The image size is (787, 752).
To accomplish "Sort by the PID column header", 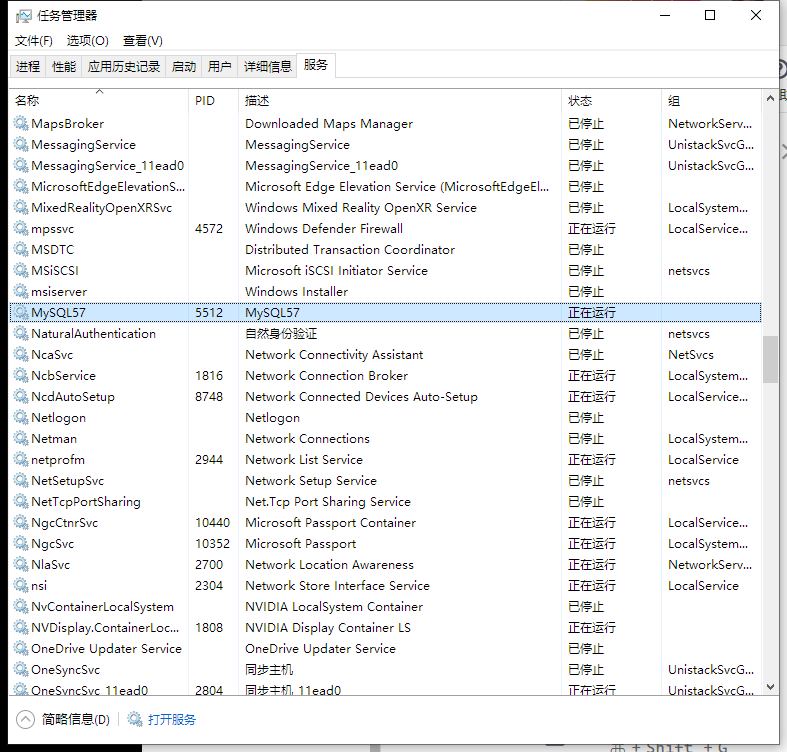I will point(213,100).
